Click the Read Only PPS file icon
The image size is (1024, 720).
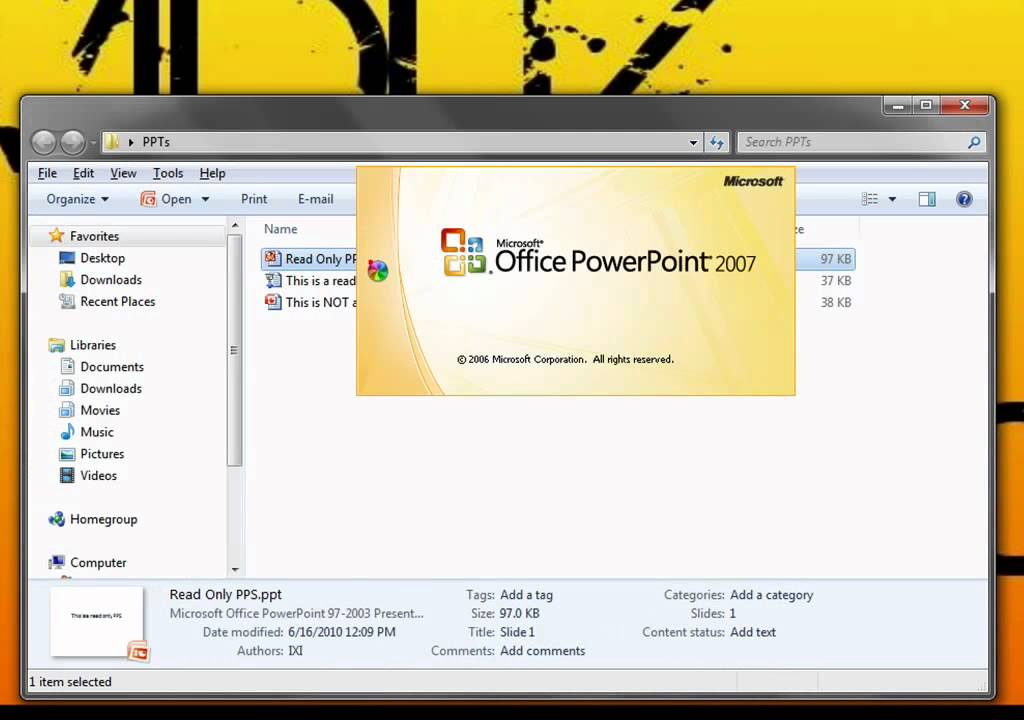tap(273, 259)
